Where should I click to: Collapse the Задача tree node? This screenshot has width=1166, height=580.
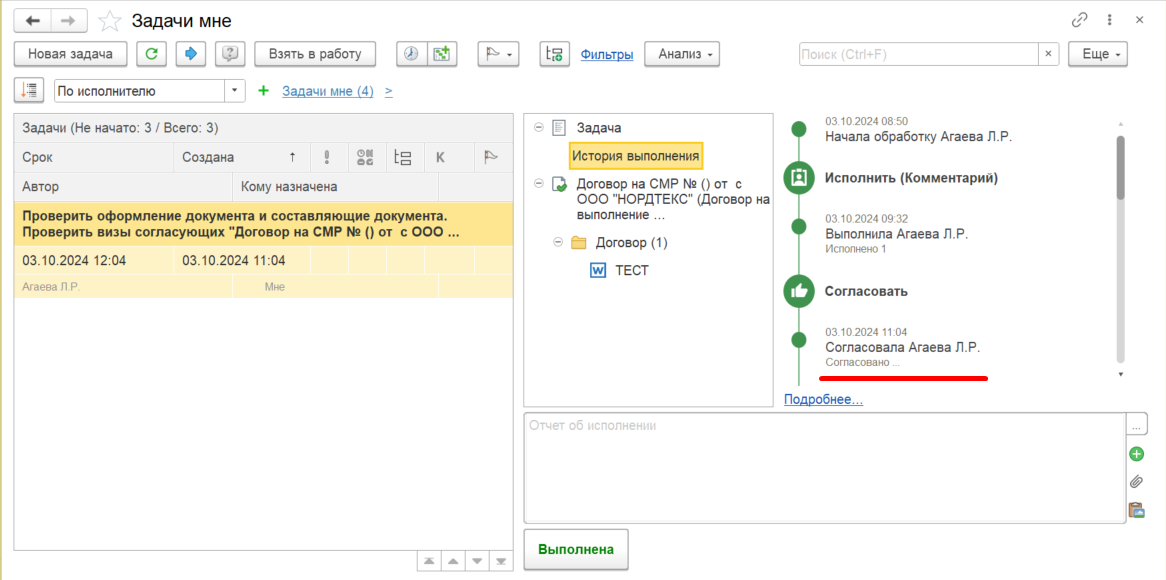pos(538,128)
